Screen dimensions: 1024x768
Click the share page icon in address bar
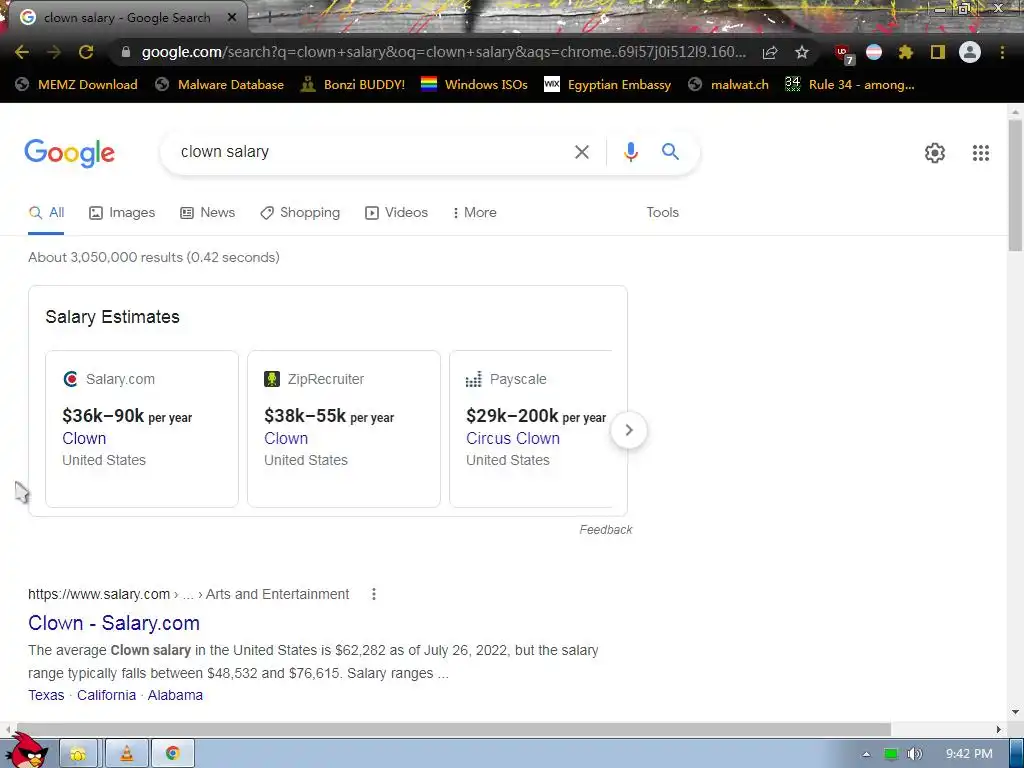770,52
